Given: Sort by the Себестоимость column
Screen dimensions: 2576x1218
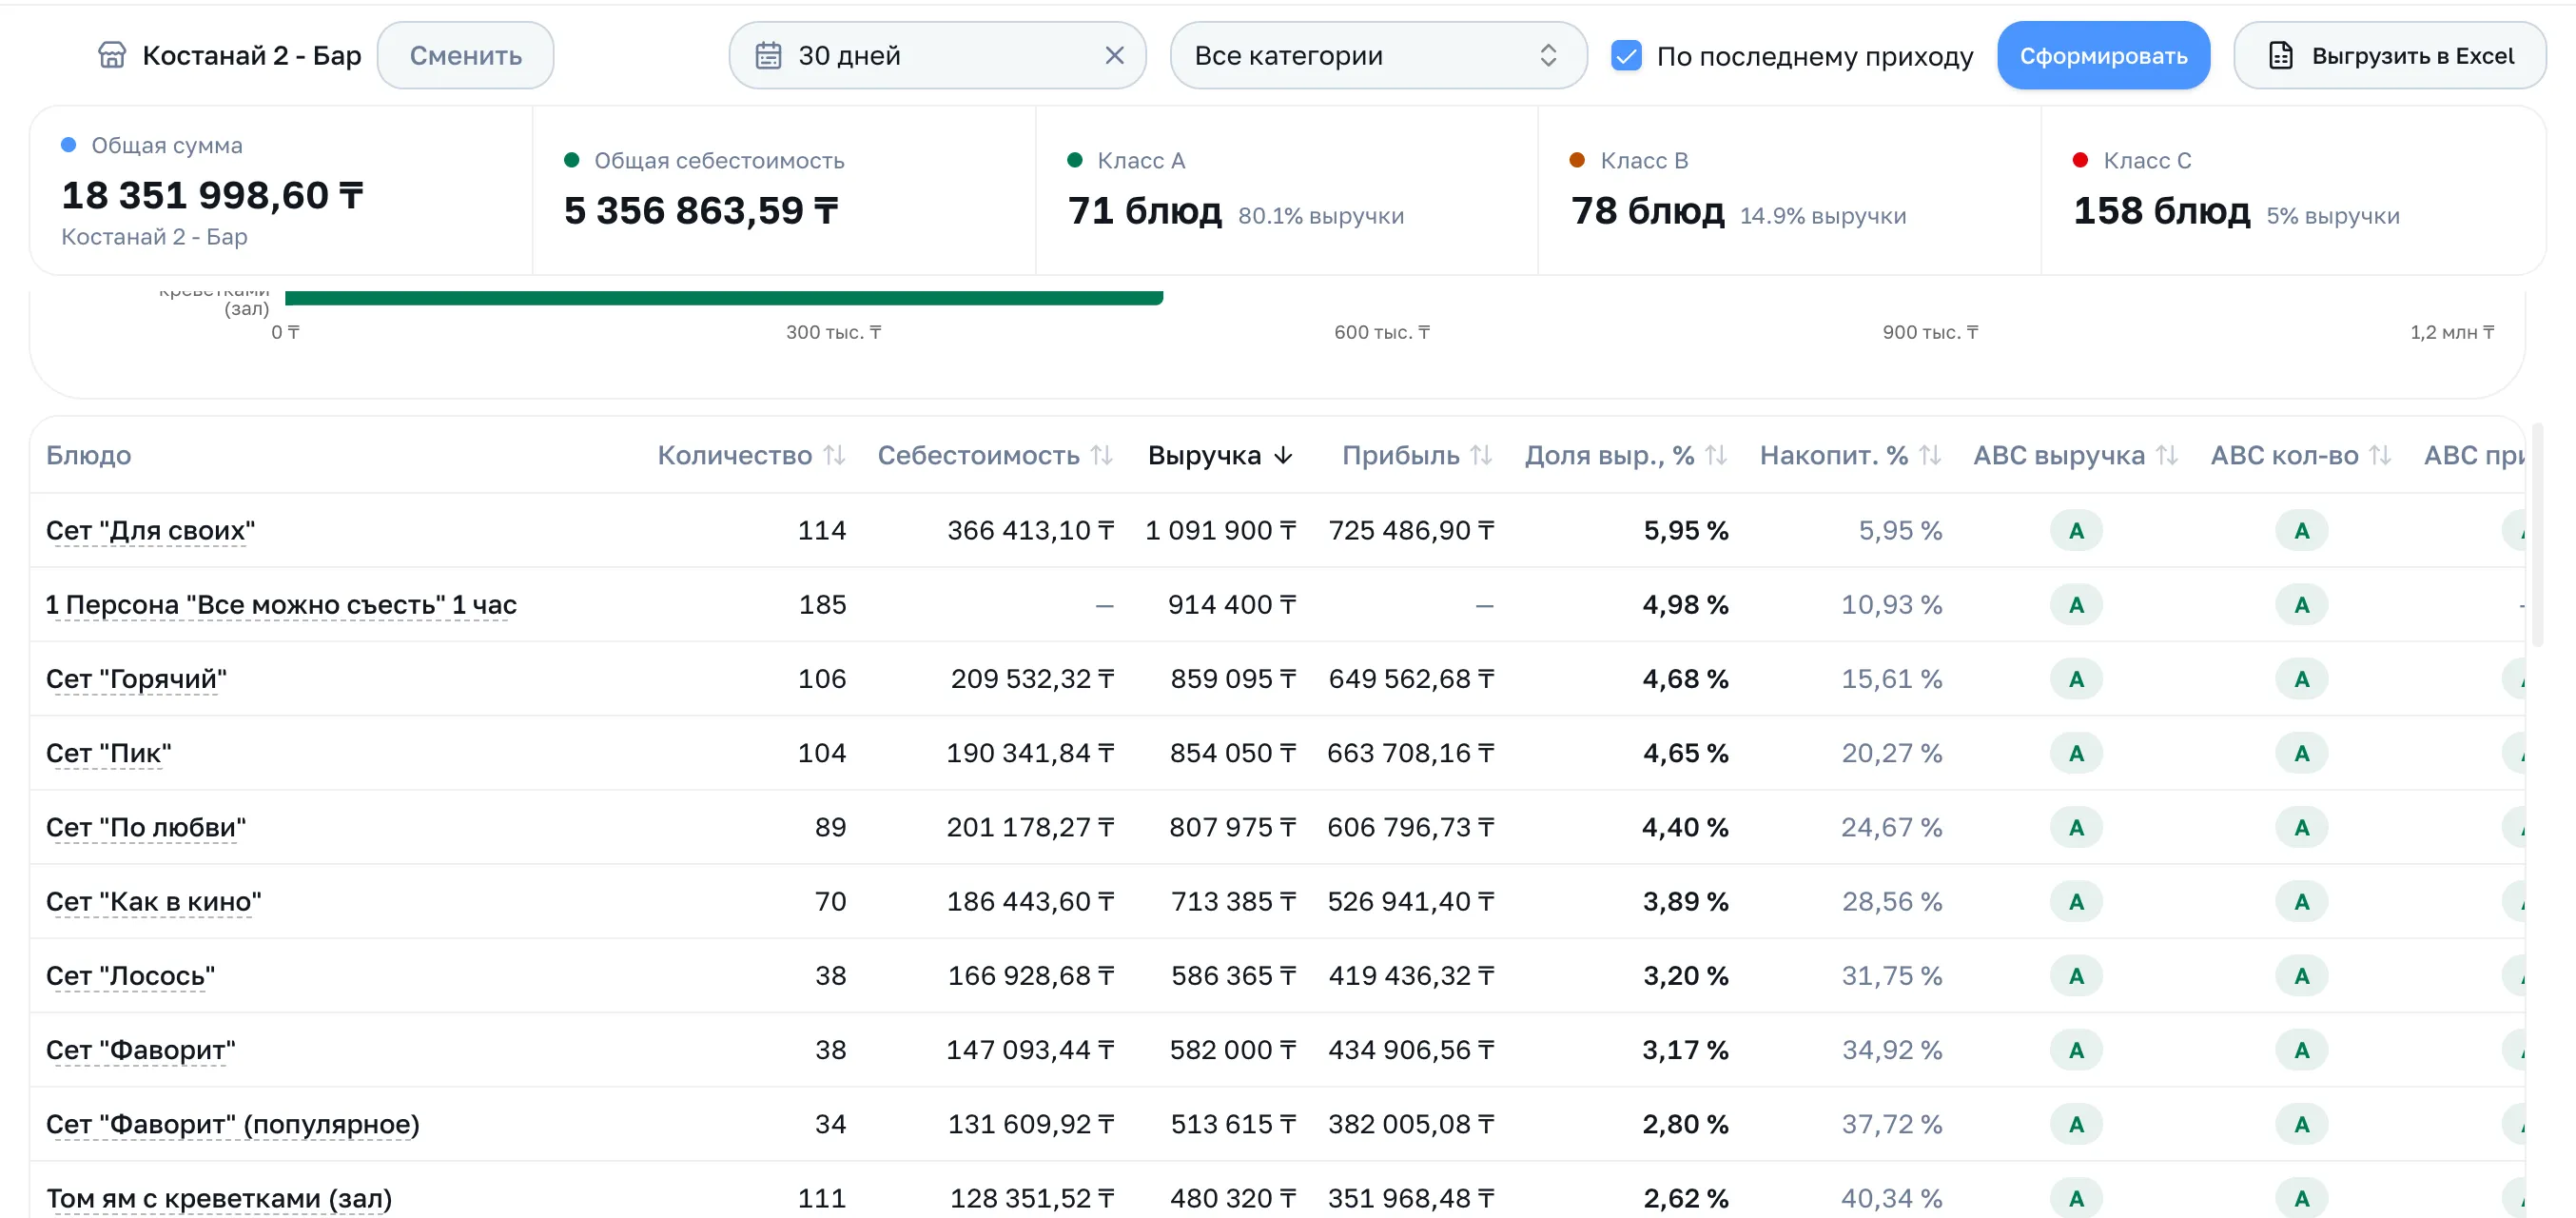Looking at the screenshot, I should tap(995, 455).
